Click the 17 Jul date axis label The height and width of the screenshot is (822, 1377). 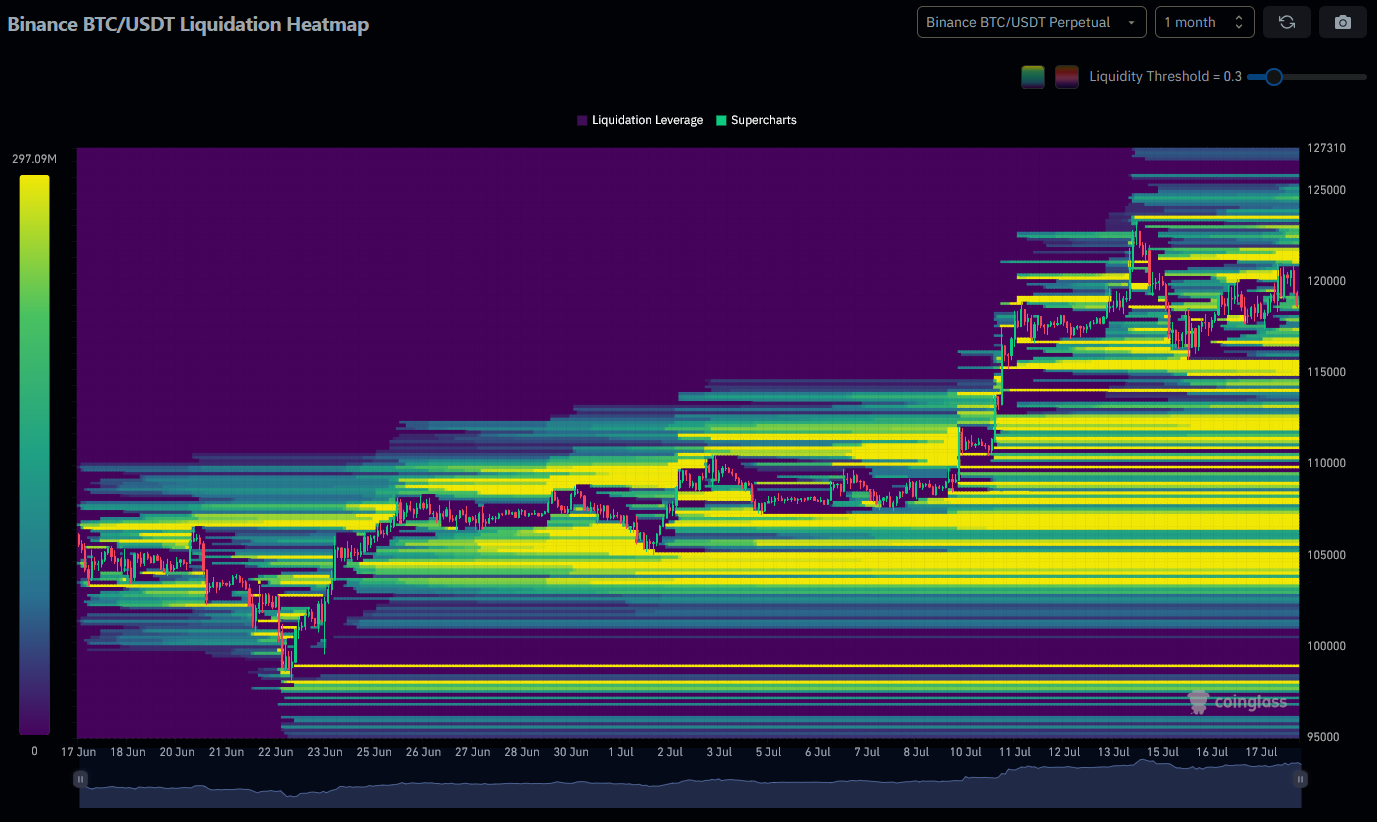coord(1261,752)
